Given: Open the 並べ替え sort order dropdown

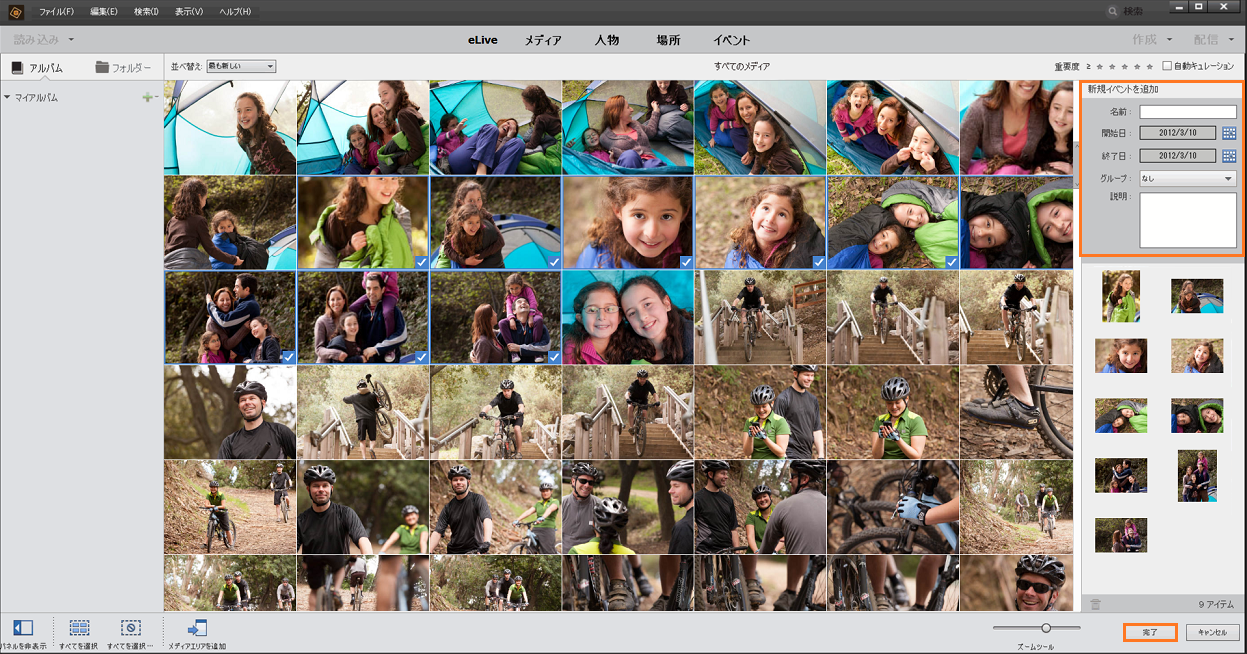Looking at the screenshot, I should (x=240, y=66).
